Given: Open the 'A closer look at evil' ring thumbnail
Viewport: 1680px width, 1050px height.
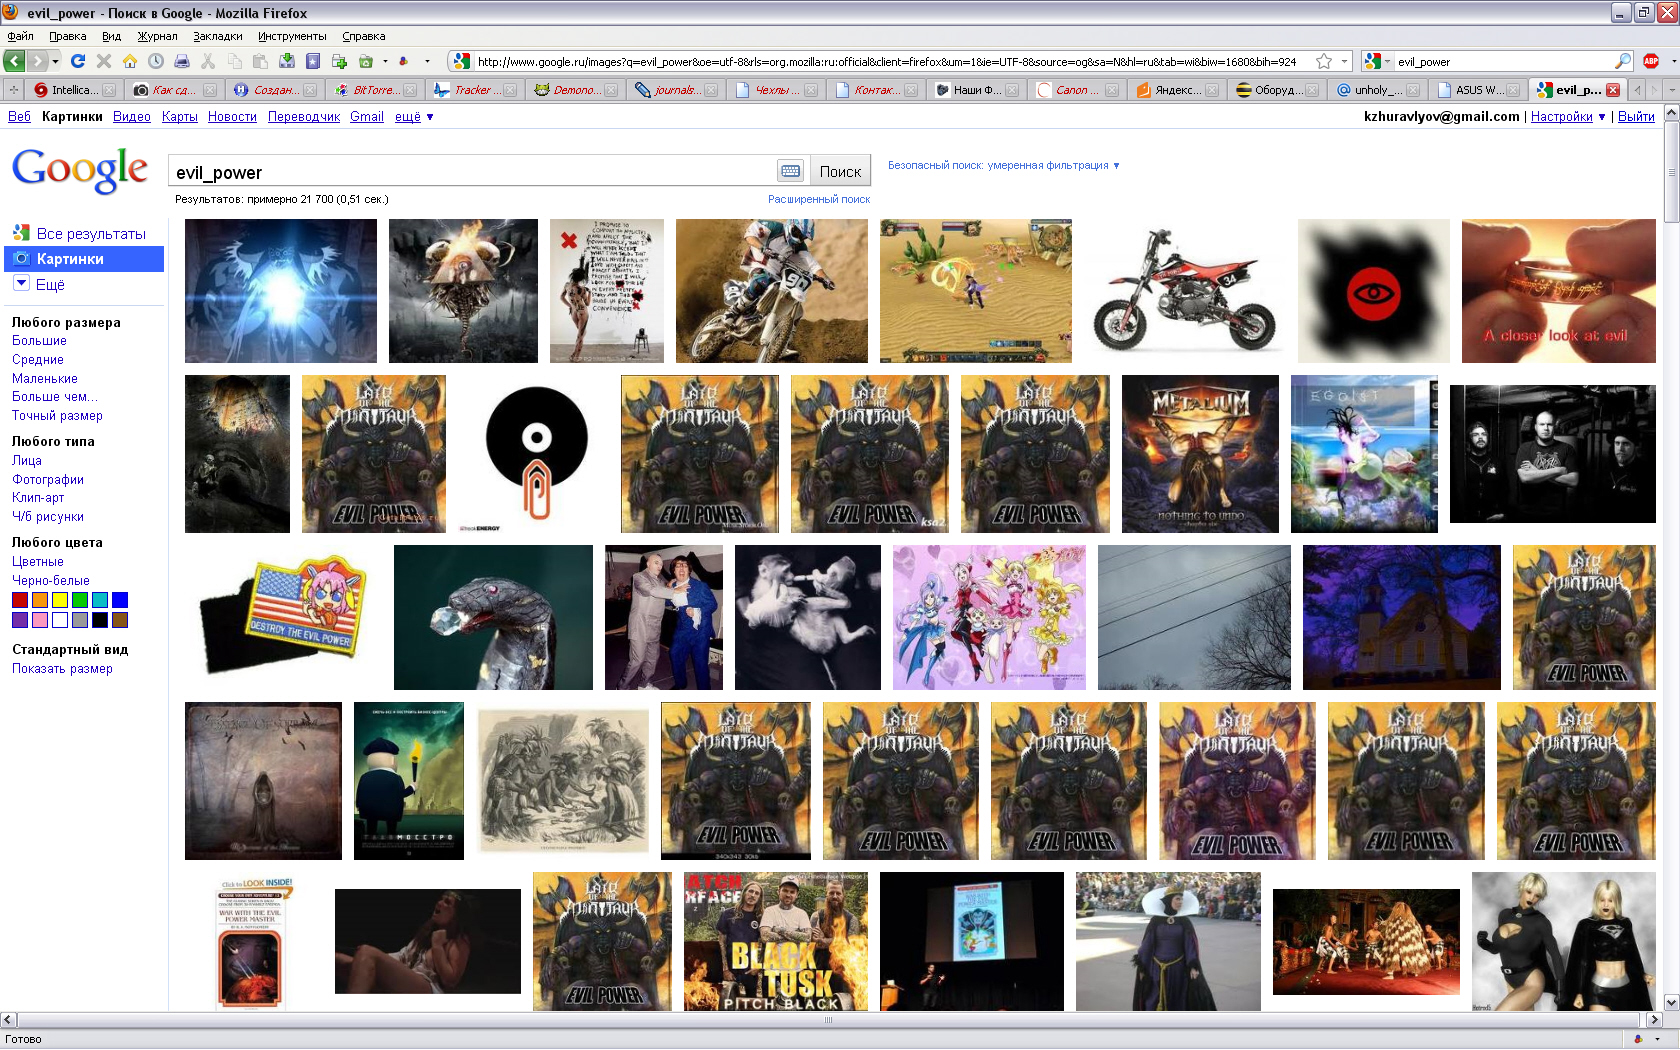Looking at the screenshot, I should 1558,291.
